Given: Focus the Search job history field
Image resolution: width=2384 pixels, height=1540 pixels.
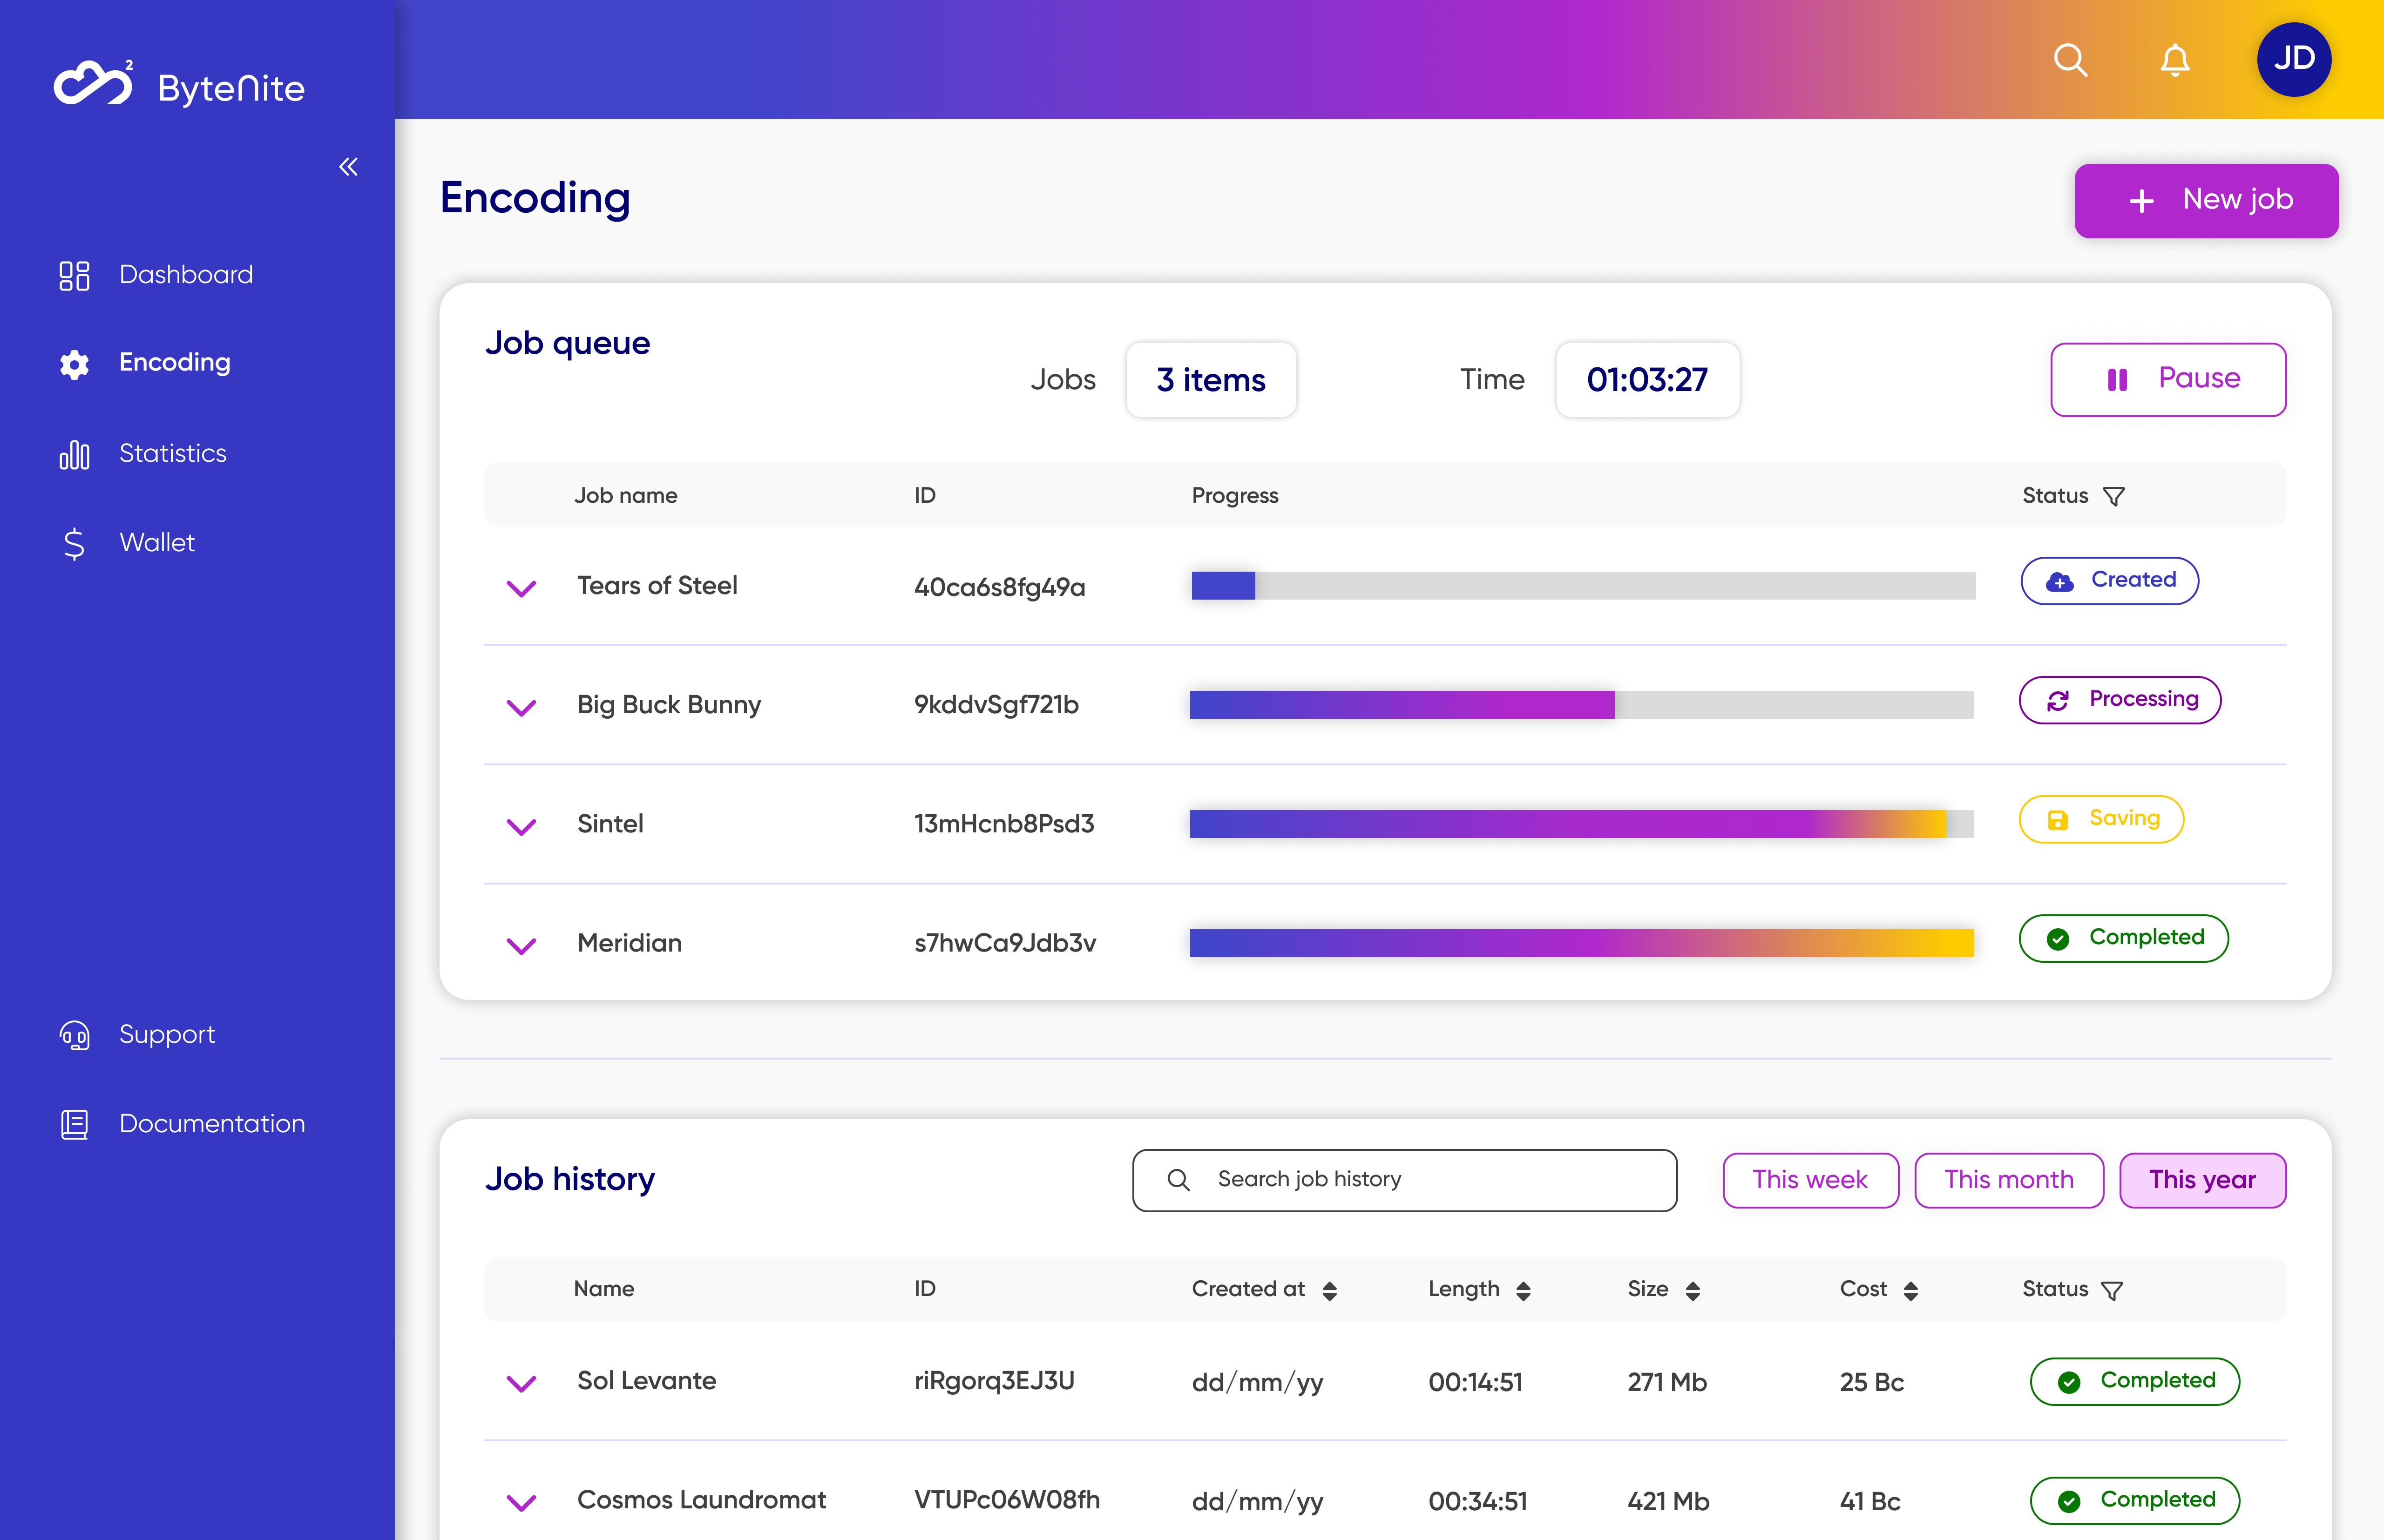Looking at the screenshot, I should click(x=1404, y=1180).
